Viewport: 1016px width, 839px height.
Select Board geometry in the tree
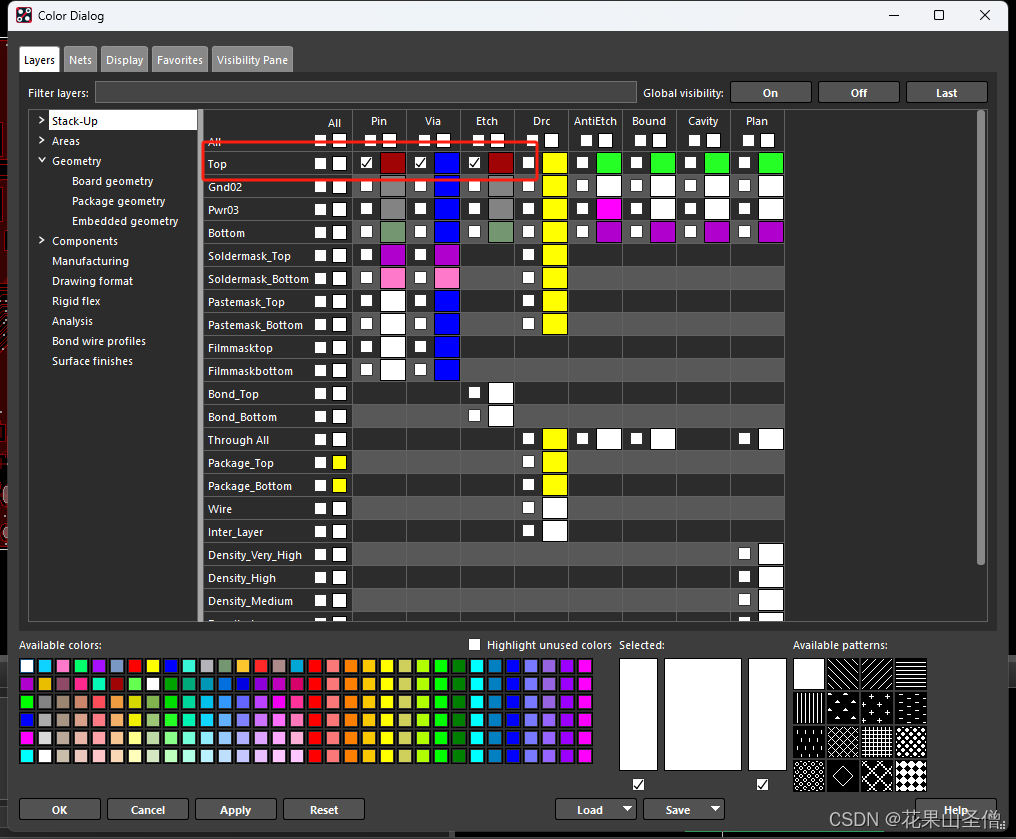point(113,181)
